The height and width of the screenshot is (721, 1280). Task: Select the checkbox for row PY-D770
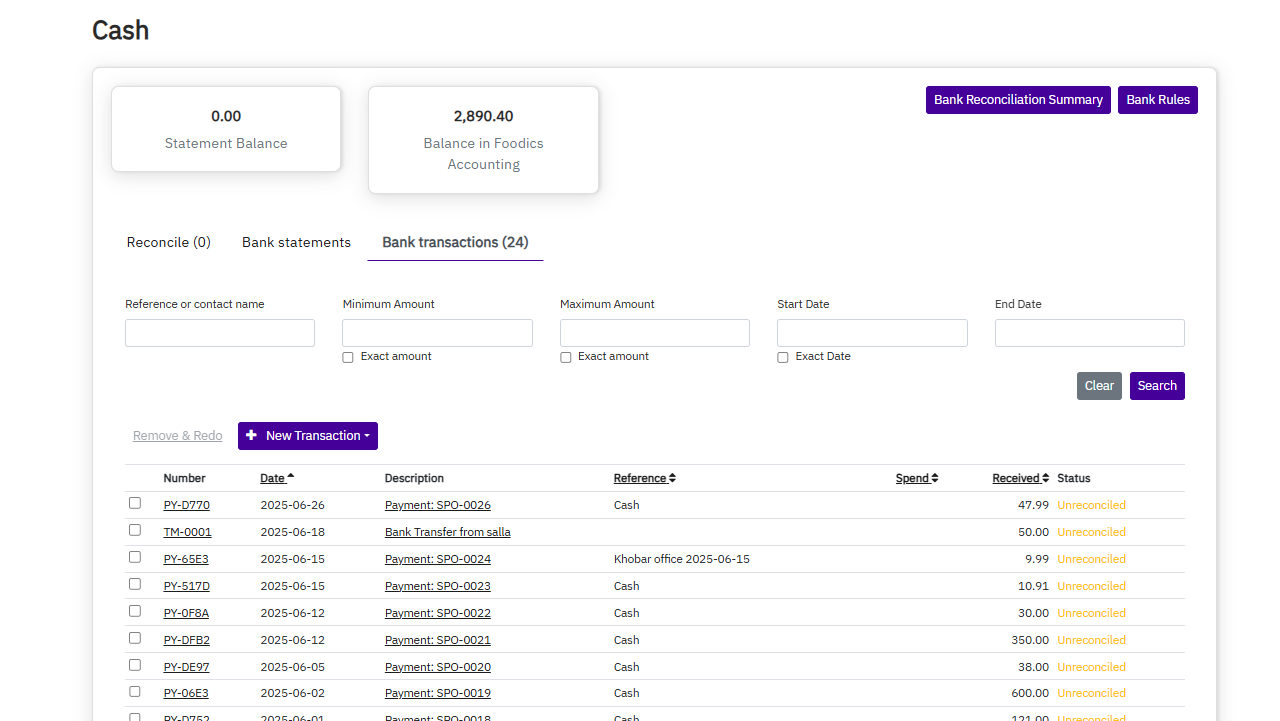135,503
